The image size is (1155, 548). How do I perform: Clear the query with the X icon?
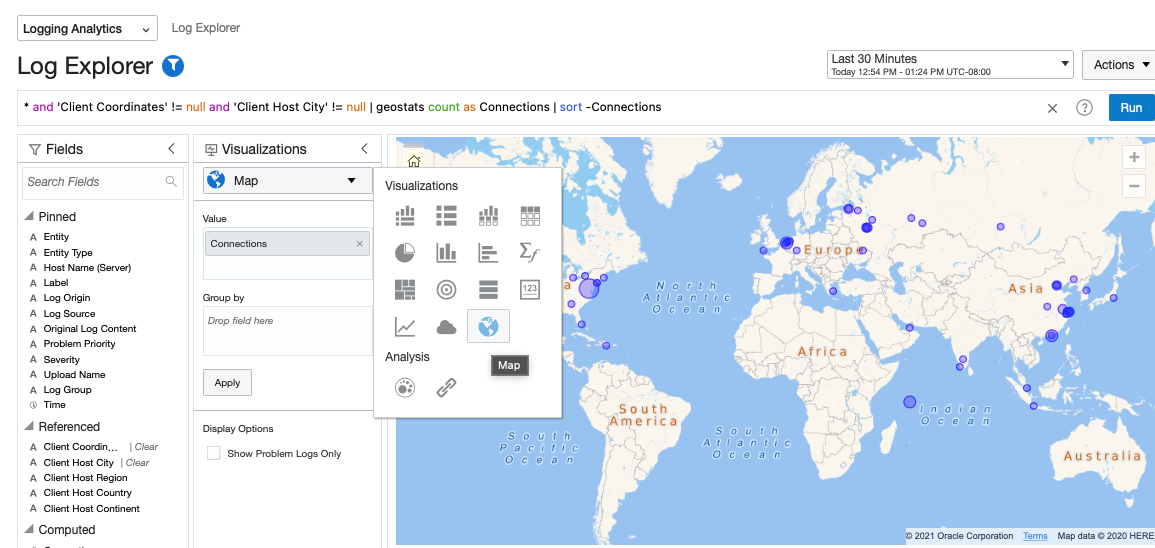click(x=1053, y=108)
